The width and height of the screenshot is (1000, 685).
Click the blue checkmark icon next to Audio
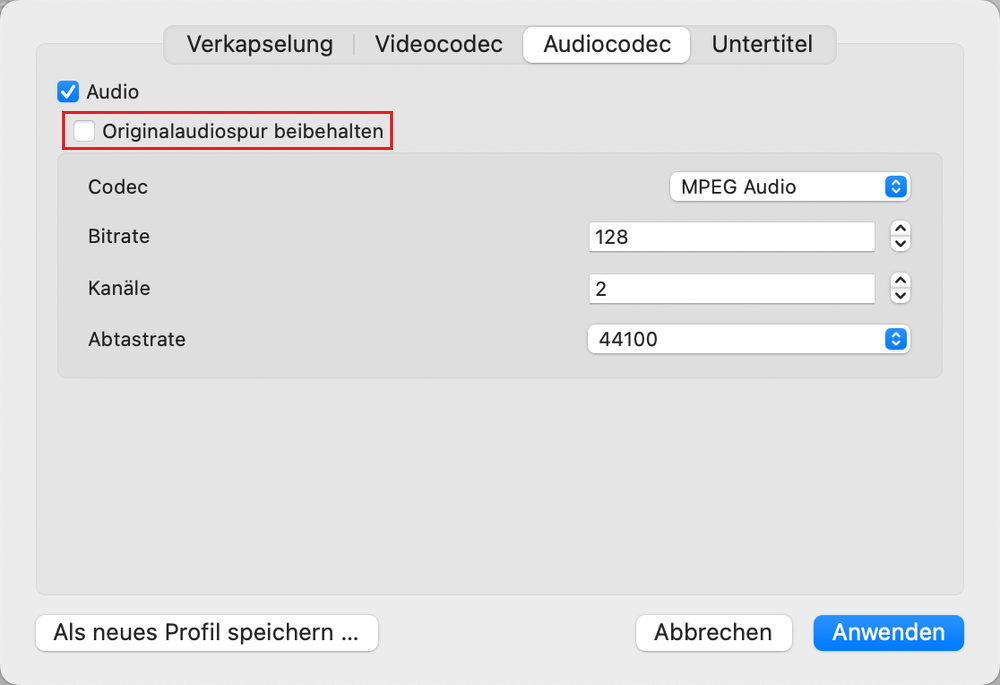(x=67, y=91)
